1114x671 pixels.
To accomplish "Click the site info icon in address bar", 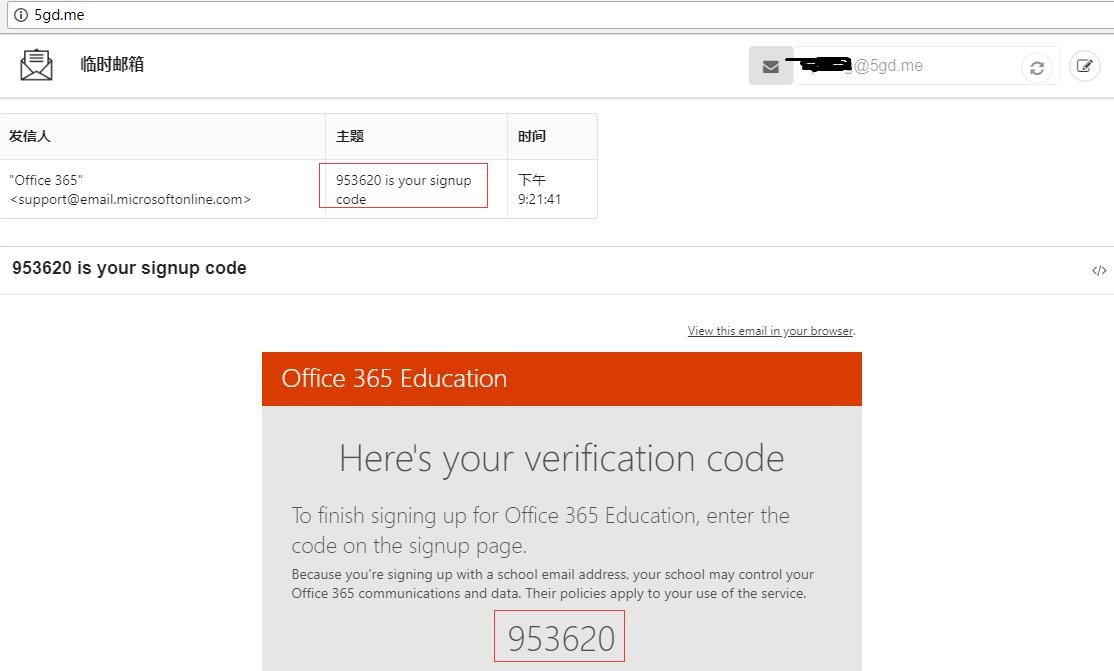I will (x=21, y=15).
